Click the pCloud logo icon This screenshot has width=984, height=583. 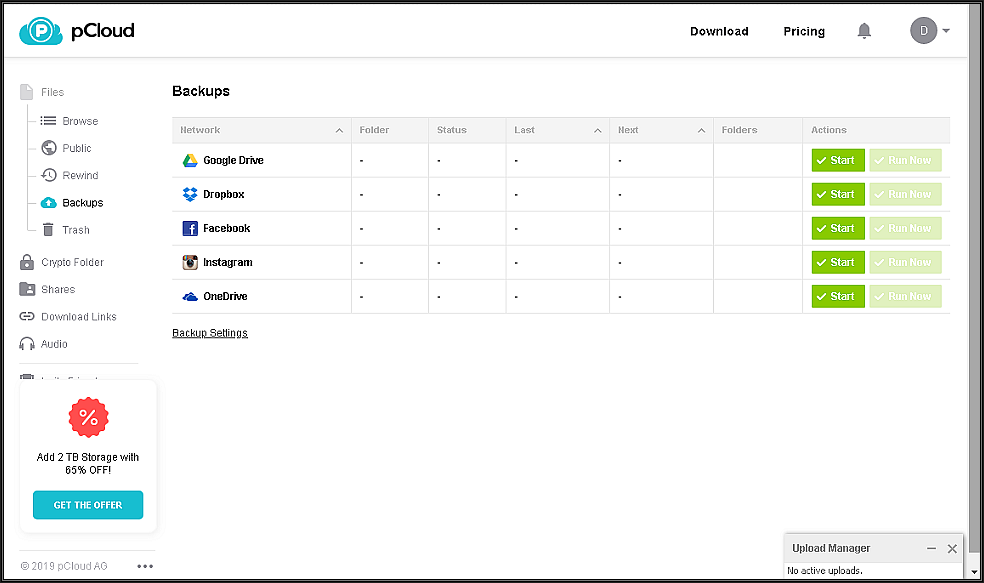tap(41, 31)
